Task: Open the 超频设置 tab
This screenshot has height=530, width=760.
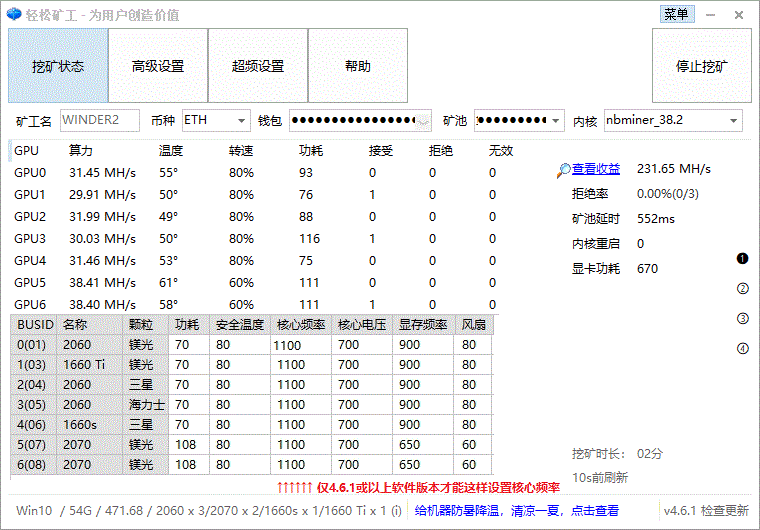Action: point(258,66)
